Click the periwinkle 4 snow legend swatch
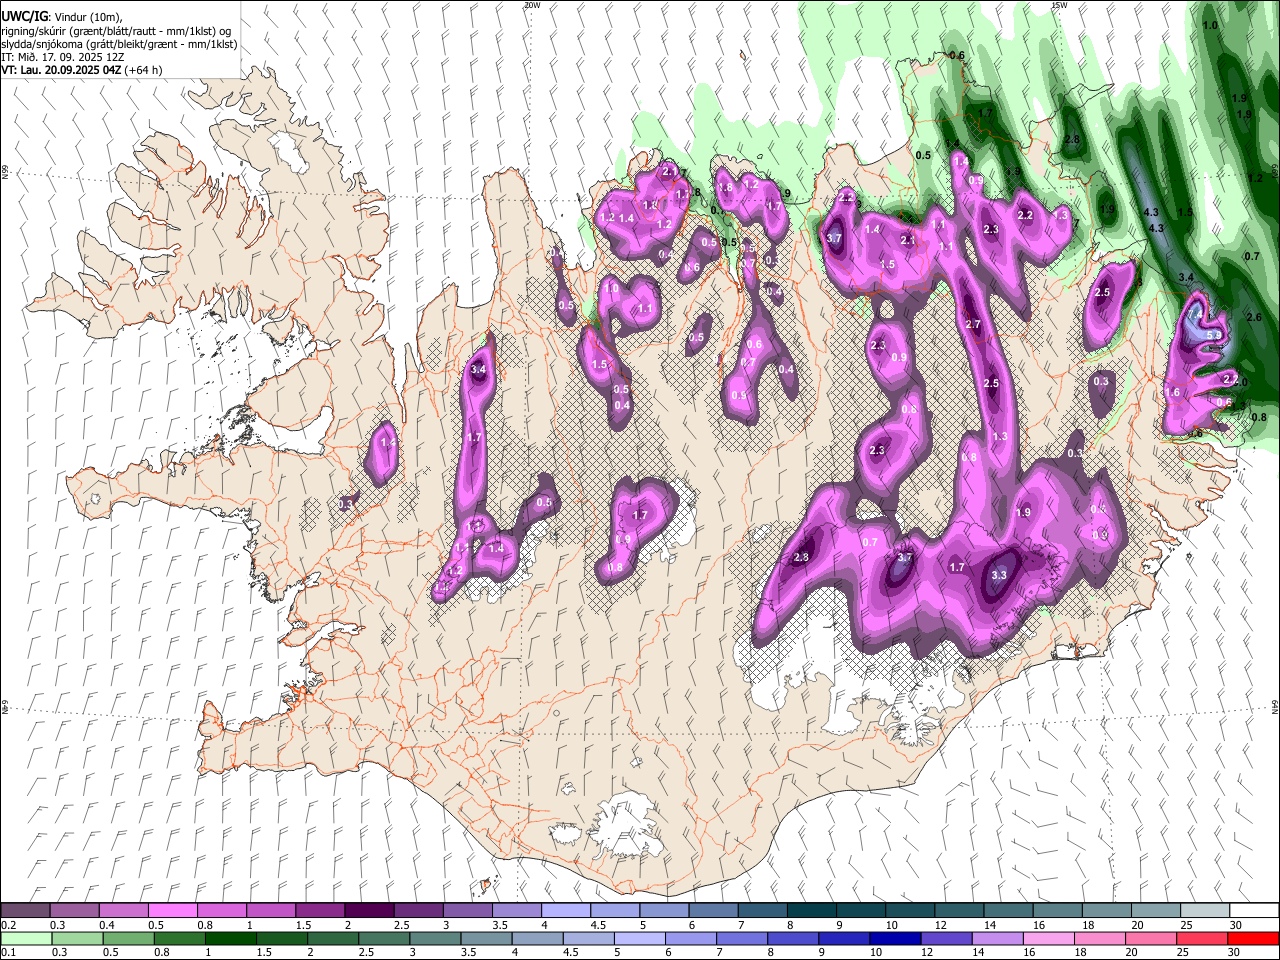This screenshot has width=1280, height=960. 564,911
